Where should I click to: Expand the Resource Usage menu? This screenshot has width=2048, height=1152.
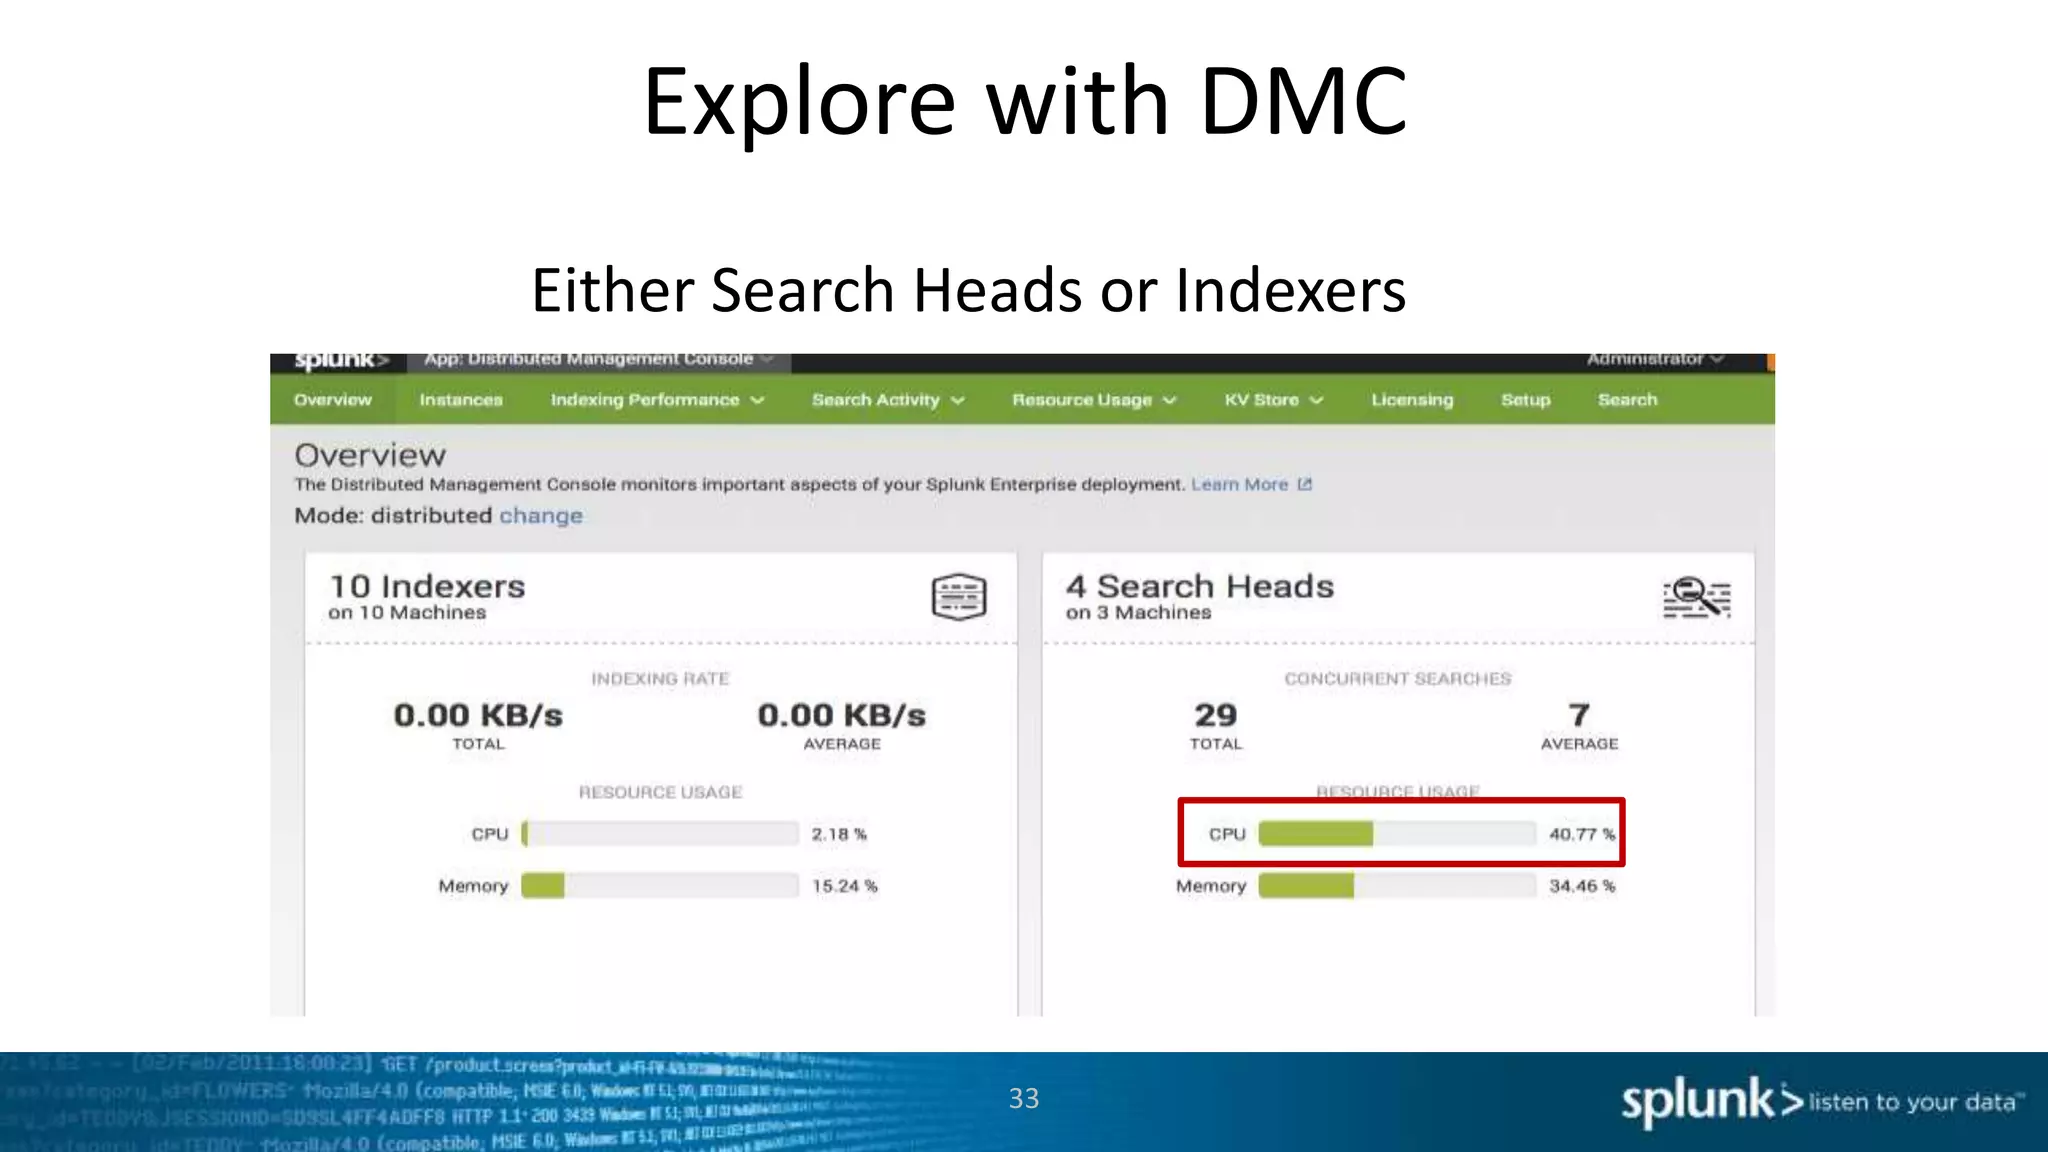(x=1094, y=400)
